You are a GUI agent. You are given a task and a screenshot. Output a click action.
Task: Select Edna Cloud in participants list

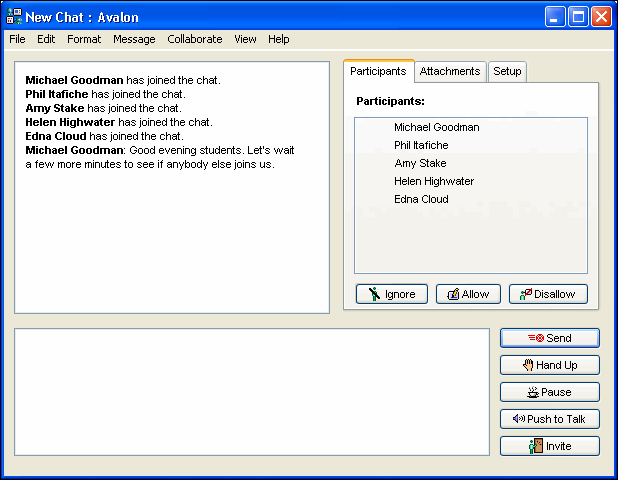[x=421, y=199]
